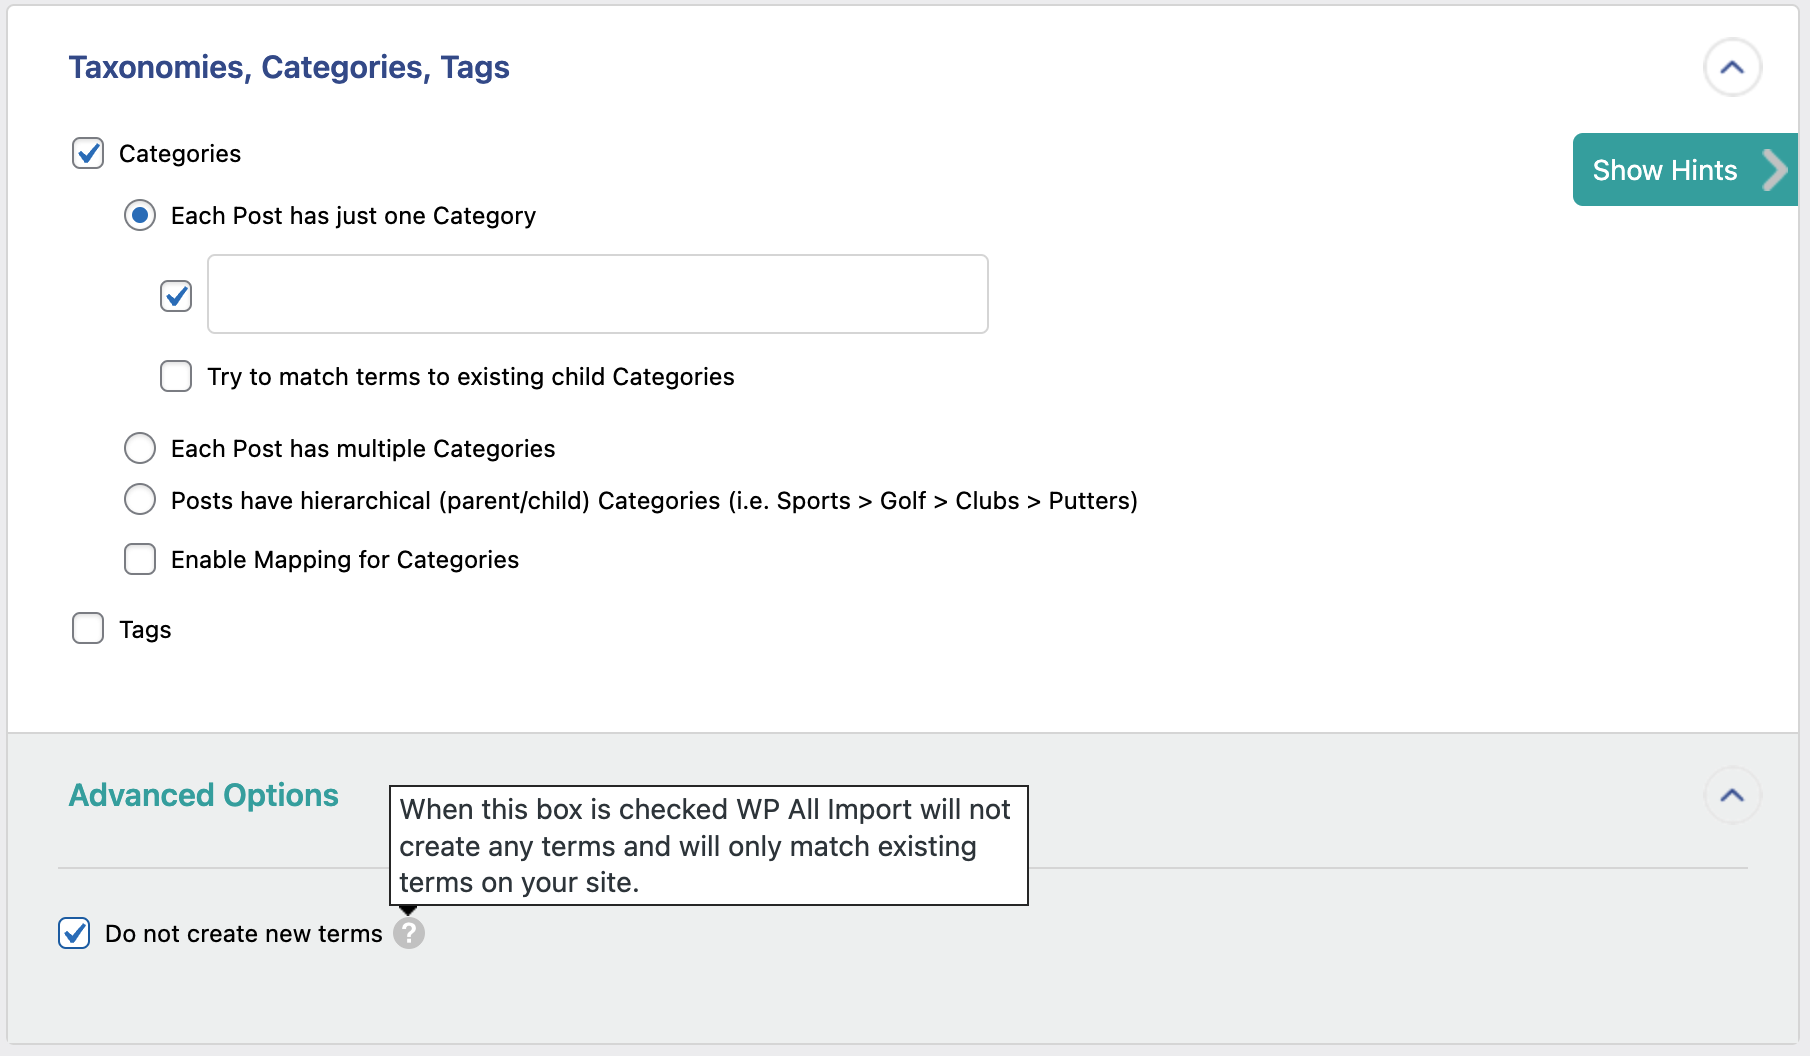Screen dimensions: 1810x1056
Task: Click the Taxonomies, Categories, Tags heading
Action: [289, 67]
